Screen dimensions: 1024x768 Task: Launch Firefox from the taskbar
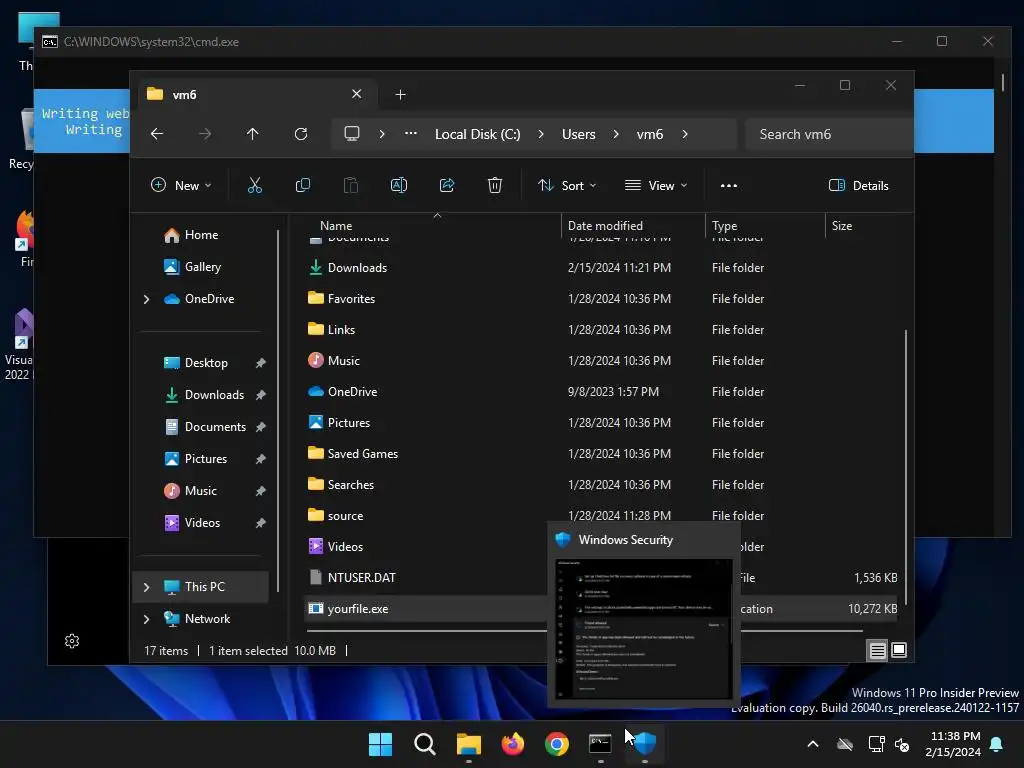click(513, 744)
